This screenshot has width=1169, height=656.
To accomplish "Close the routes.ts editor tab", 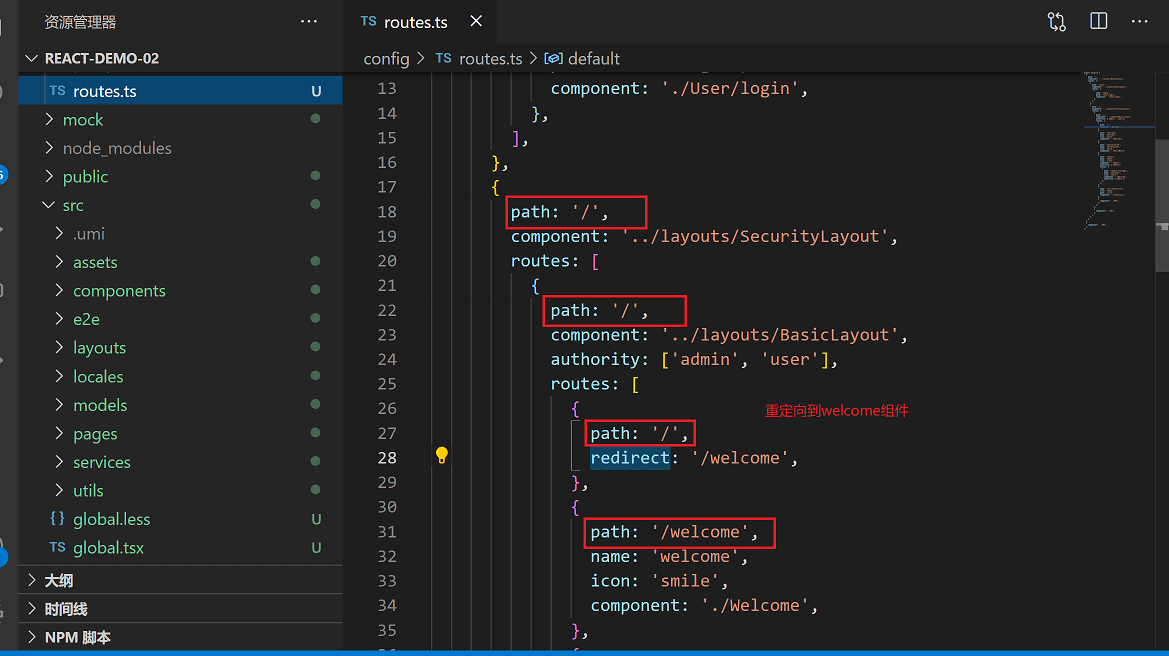I will pos(476,22).
